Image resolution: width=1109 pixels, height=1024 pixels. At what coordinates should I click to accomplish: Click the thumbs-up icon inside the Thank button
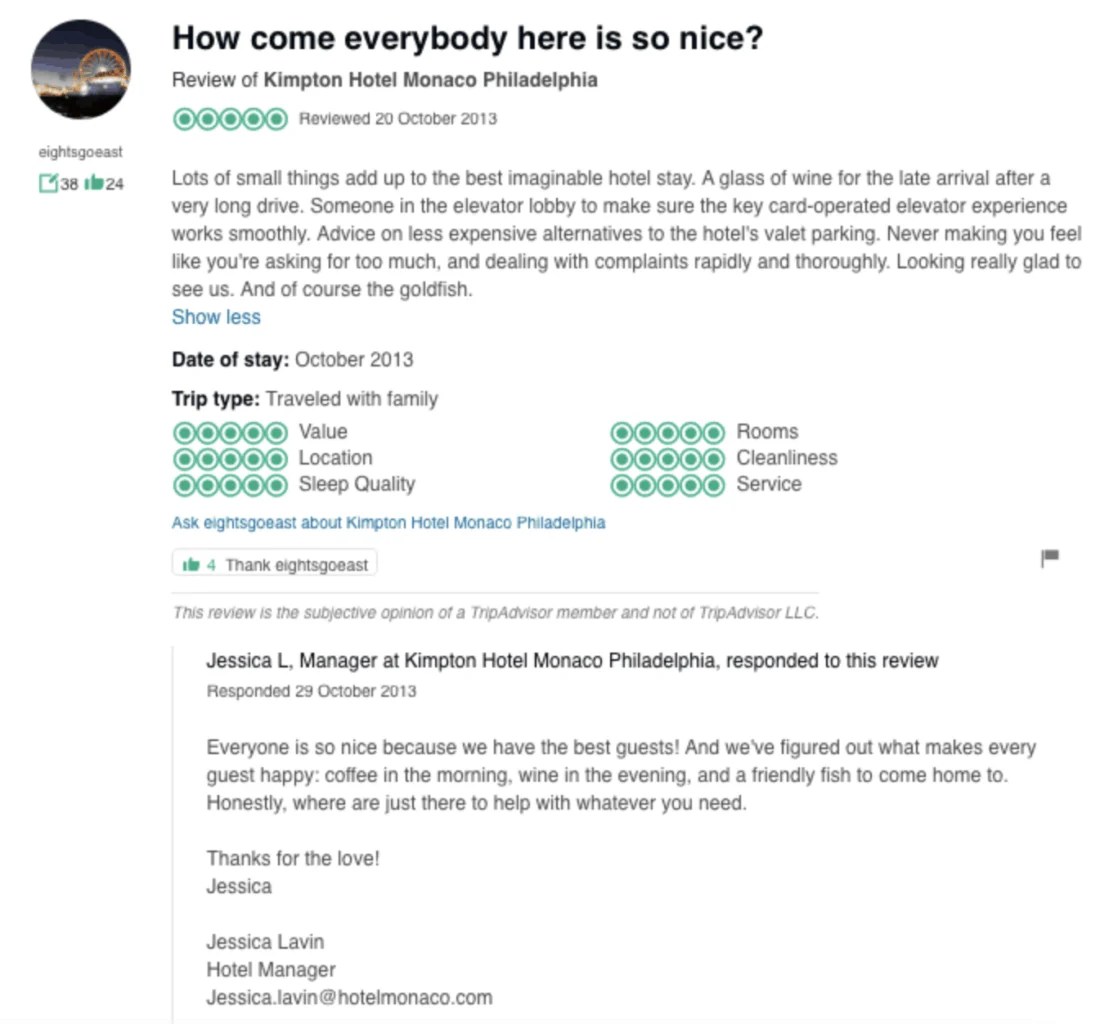[192, 563]
